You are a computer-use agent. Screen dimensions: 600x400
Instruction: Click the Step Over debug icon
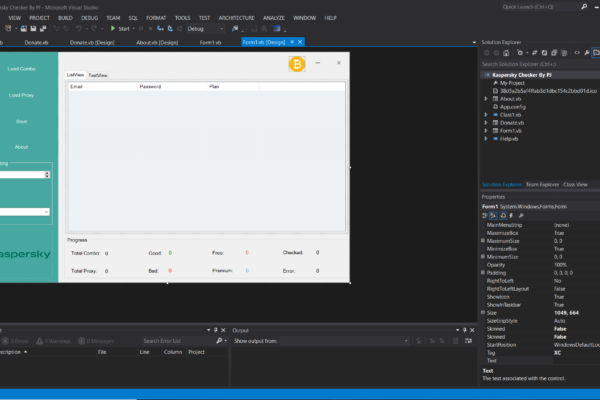pyautogui.click(x=170, y=28)
